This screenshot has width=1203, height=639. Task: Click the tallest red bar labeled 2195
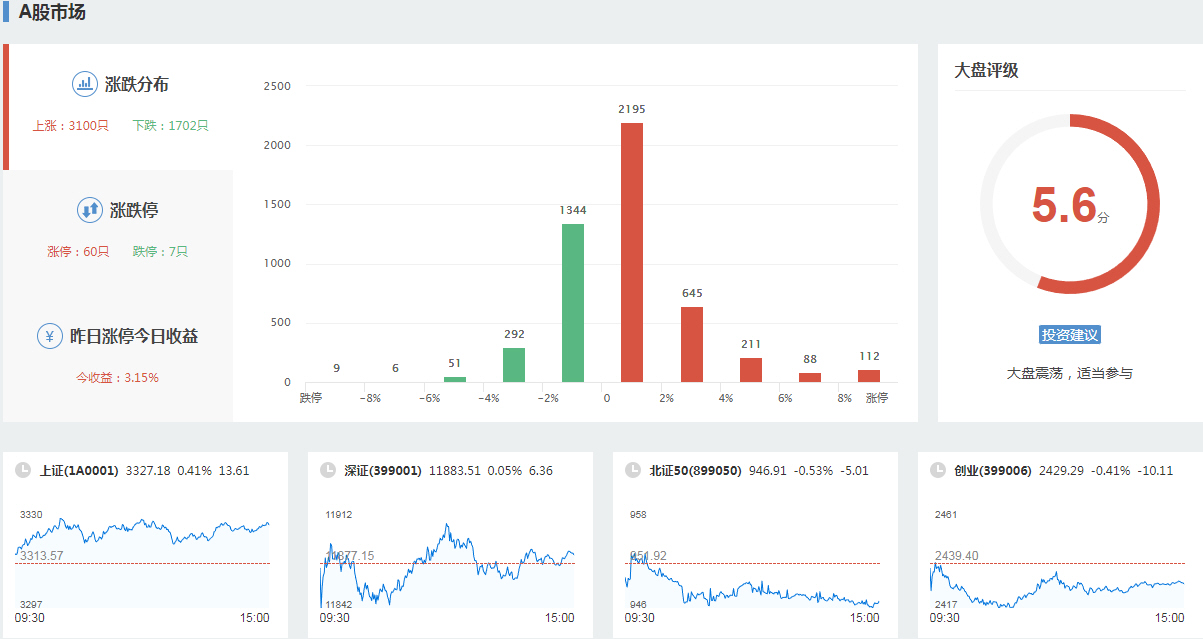point(632,252)
